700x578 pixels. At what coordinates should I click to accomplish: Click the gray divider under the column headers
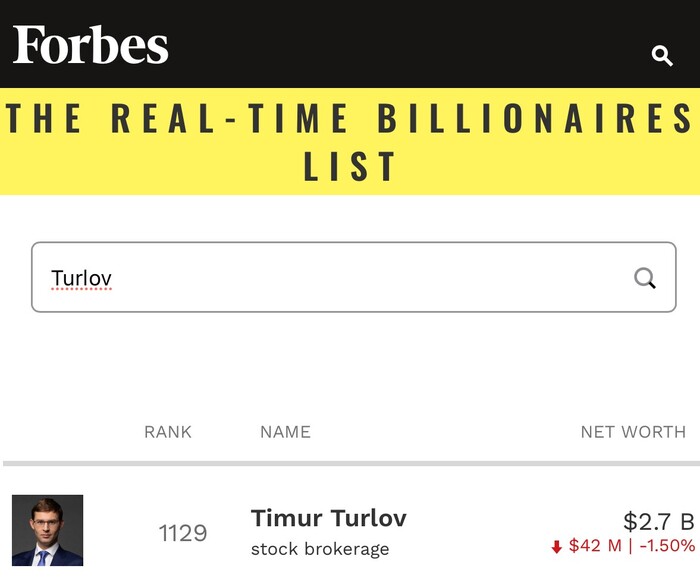[350, 464]
